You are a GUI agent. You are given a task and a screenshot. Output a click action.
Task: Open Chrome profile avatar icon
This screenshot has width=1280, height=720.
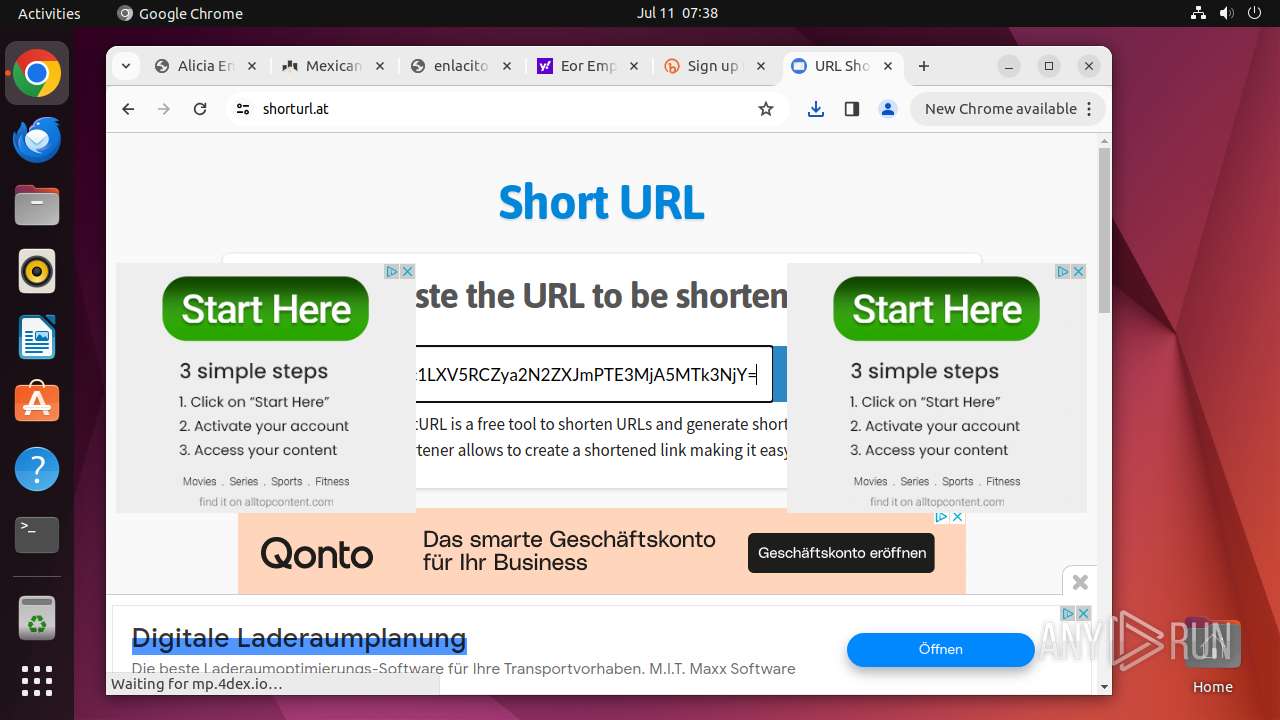[888, 109]
